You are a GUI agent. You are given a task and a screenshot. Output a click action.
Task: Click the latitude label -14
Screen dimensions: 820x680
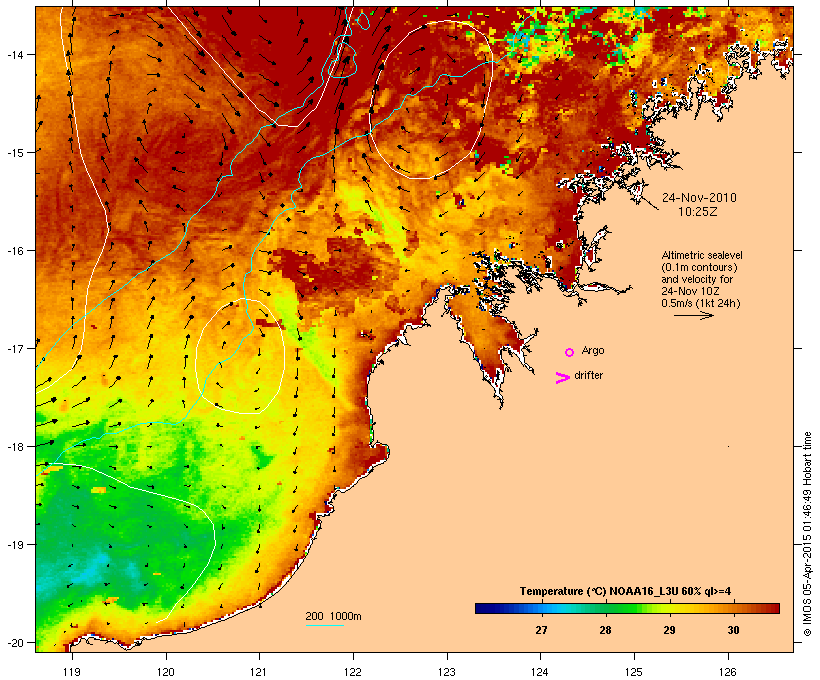[x=14, y=54]
